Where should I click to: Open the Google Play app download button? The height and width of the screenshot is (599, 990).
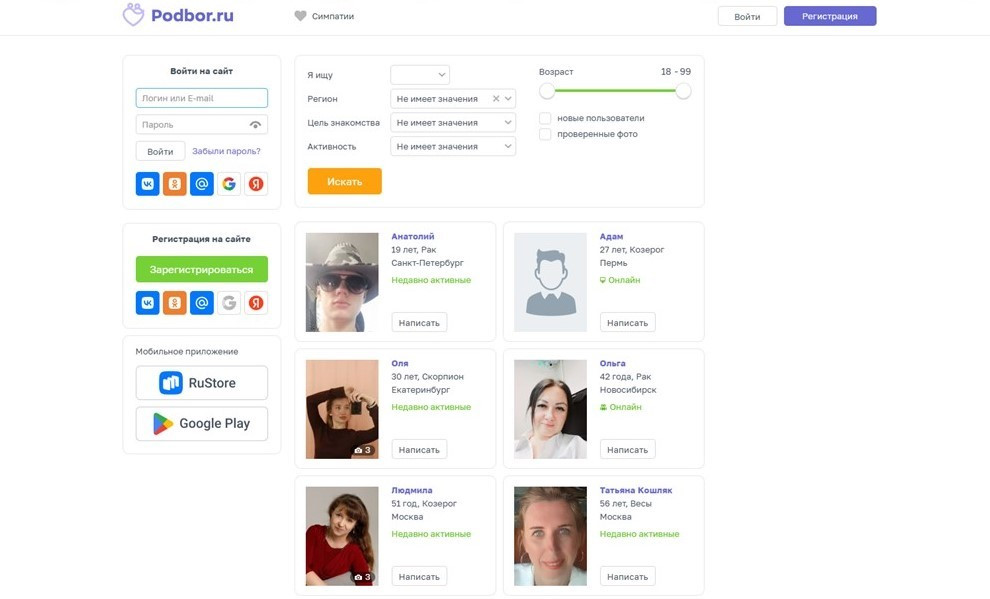[201, 424]
